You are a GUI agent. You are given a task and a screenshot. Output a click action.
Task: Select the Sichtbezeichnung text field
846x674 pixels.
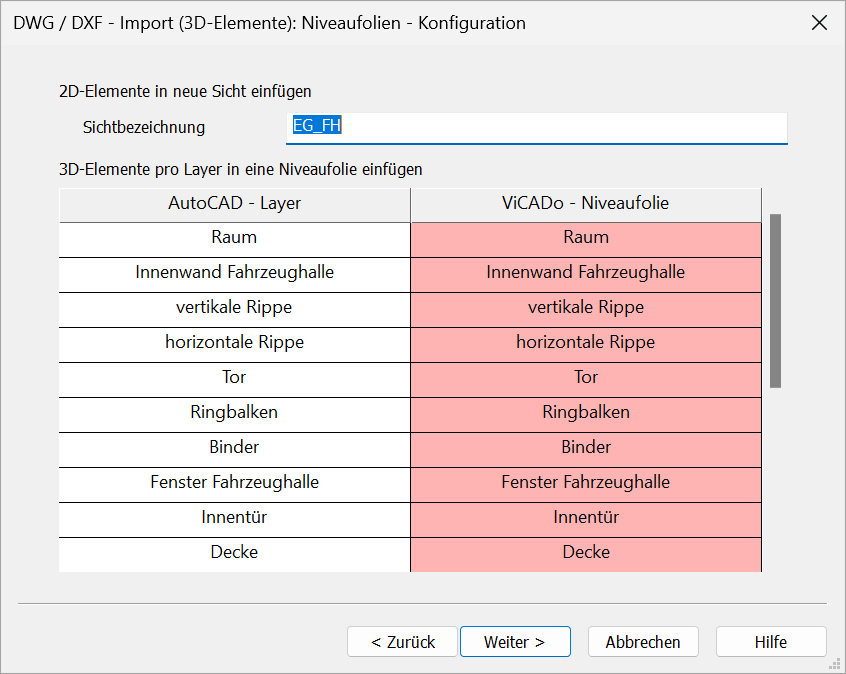536,128
